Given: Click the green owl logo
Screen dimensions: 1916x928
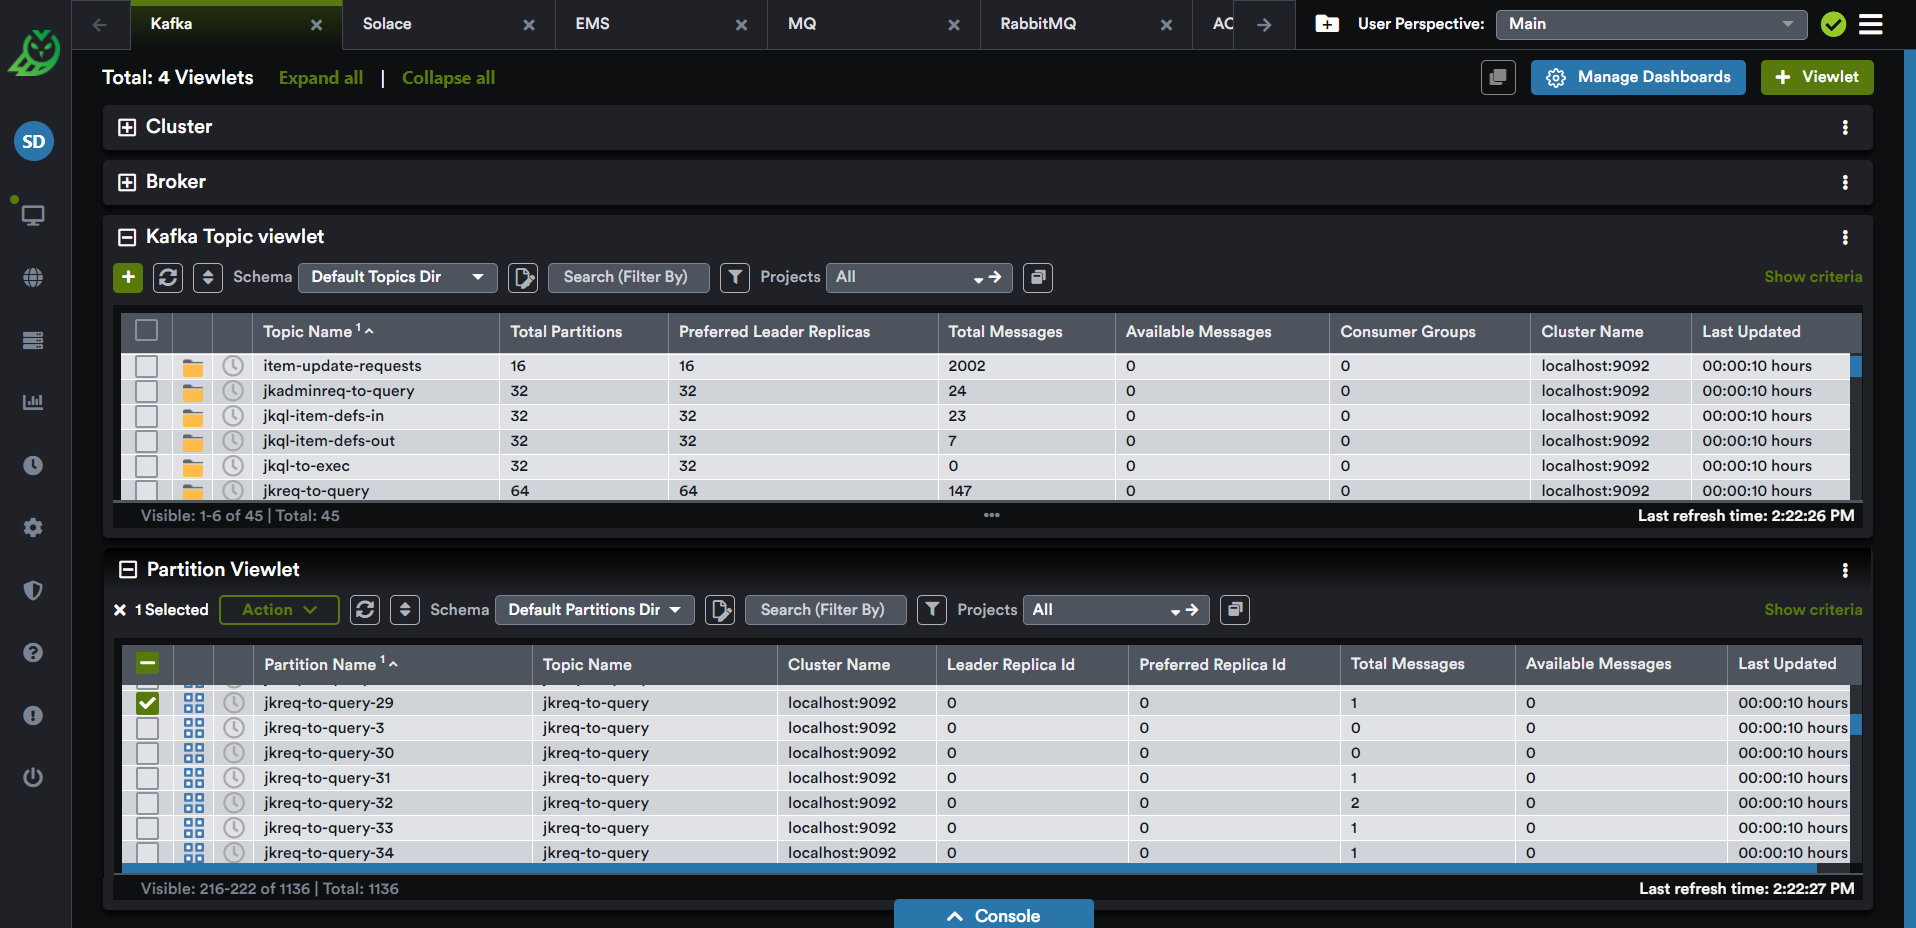Looking at the screenshot, I should pyautogui.click(x=35, y=54).
